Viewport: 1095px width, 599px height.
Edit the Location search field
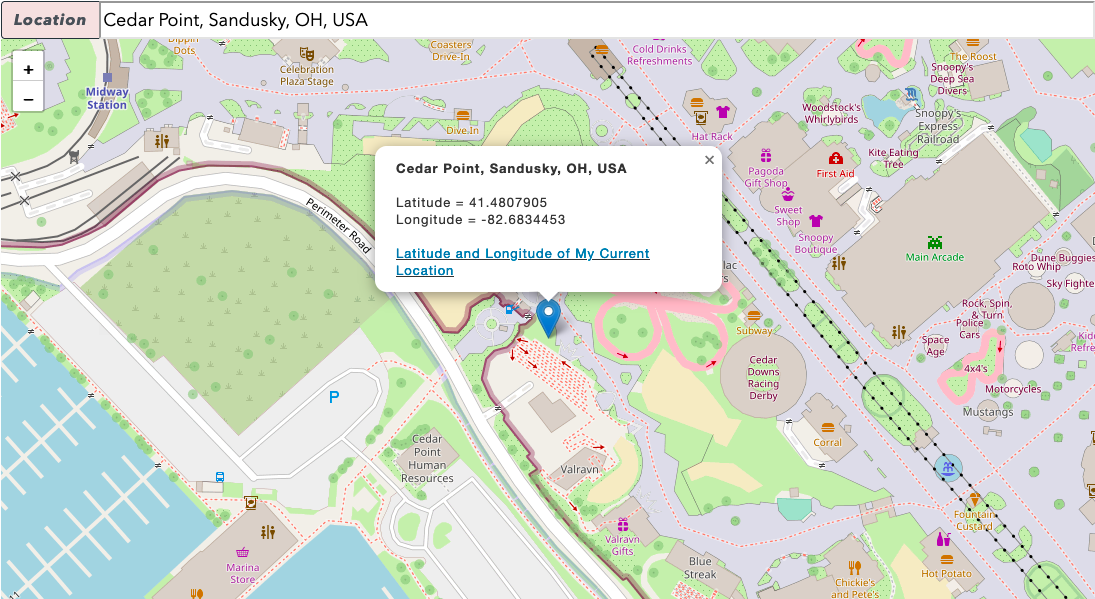[x=597, y=20]
